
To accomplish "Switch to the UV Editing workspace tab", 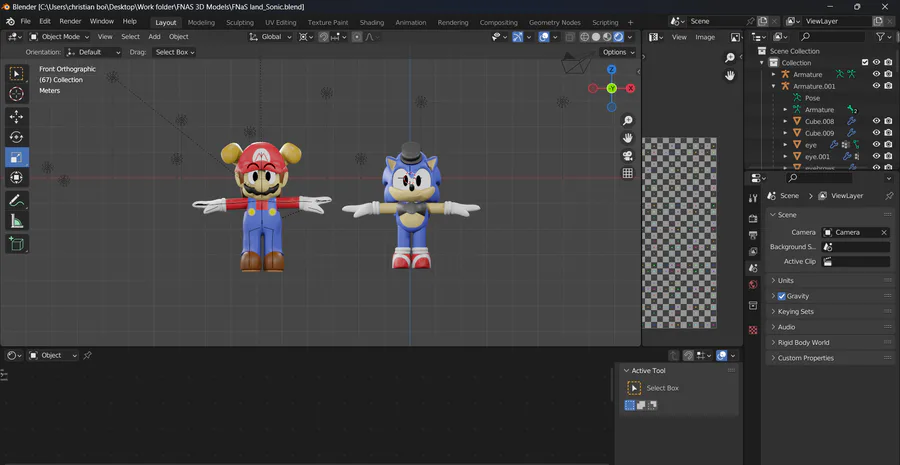I will (281, 22).
